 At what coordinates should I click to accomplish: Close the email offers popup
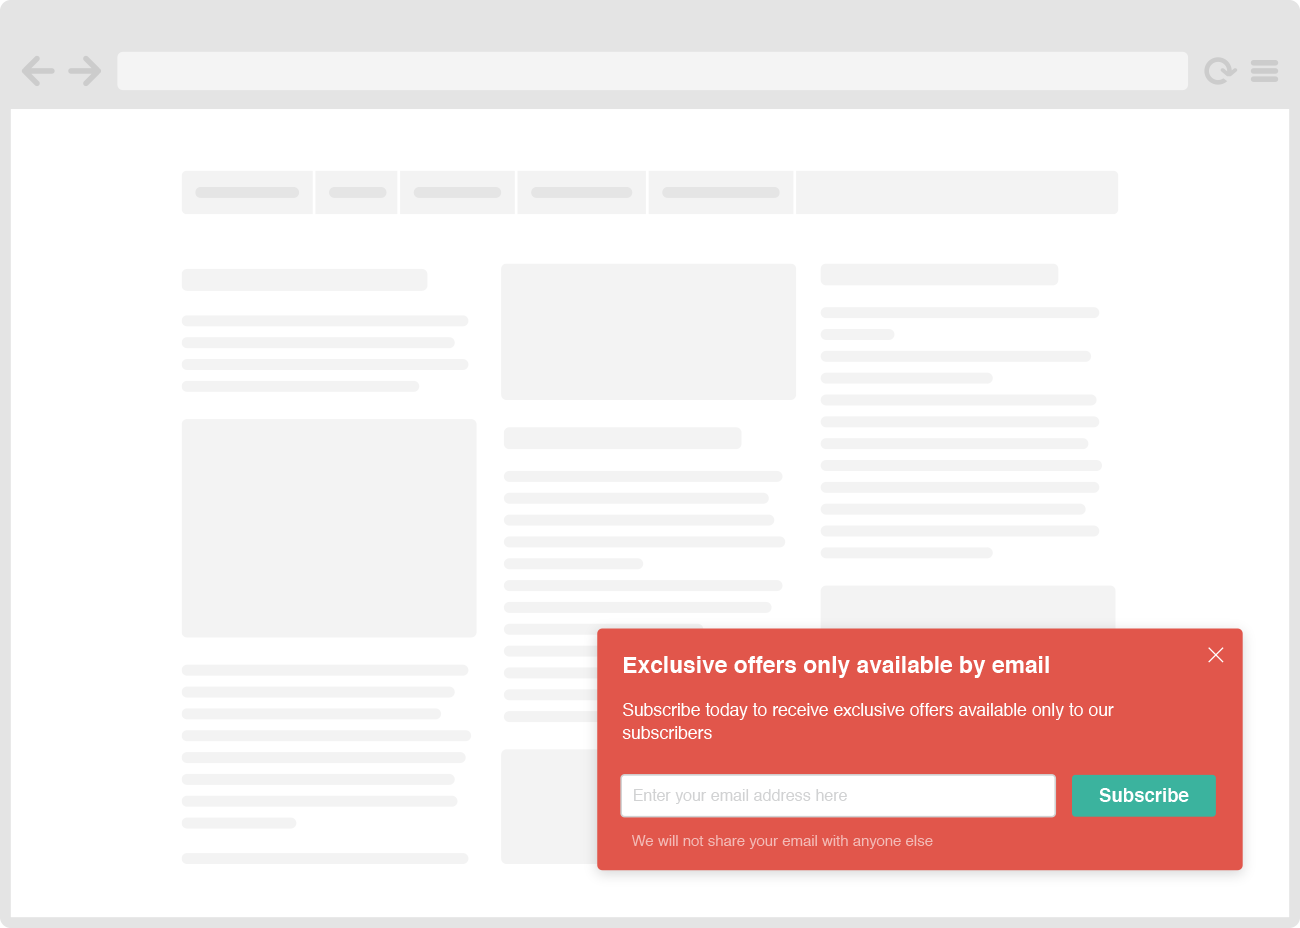tap(1216, 655)
